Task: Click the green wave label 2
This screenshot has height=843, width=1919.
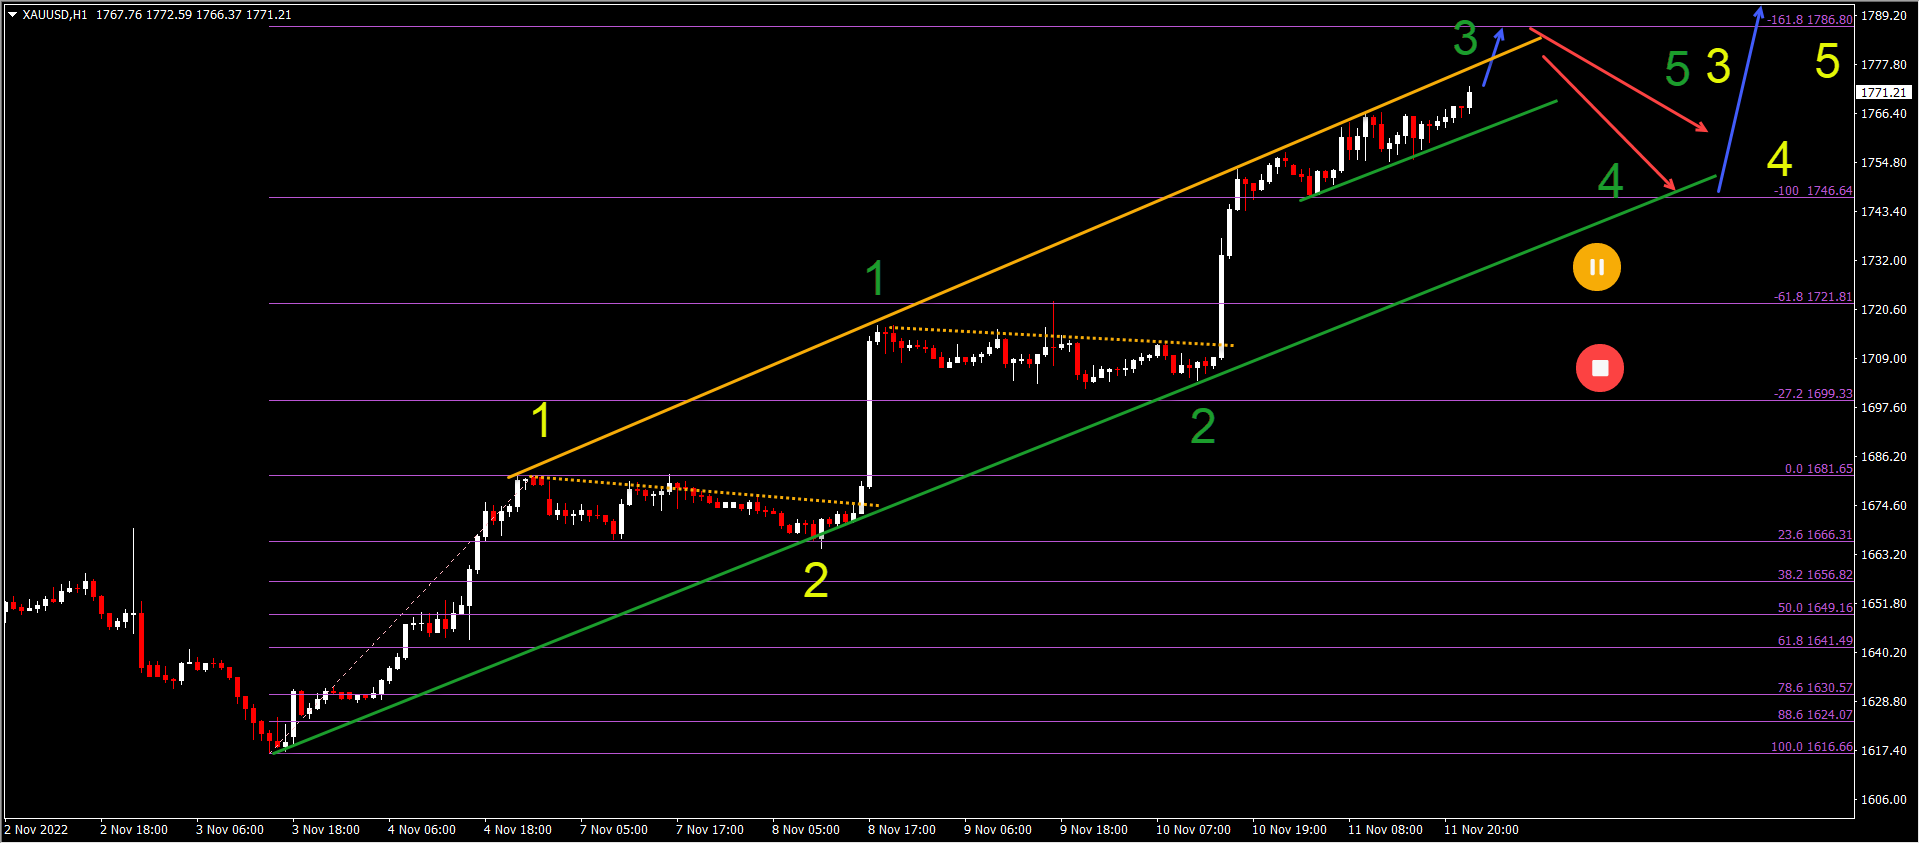Action: pyautogui.click(x=1203, y=427)
